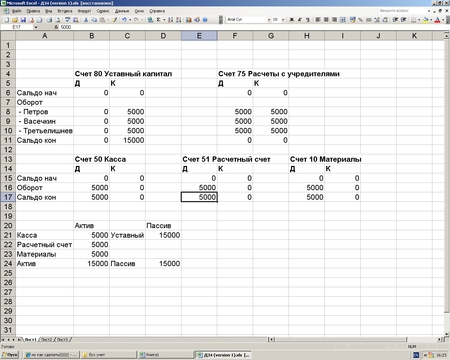
Task: Increase the cell indent
Action: [403, 20]
